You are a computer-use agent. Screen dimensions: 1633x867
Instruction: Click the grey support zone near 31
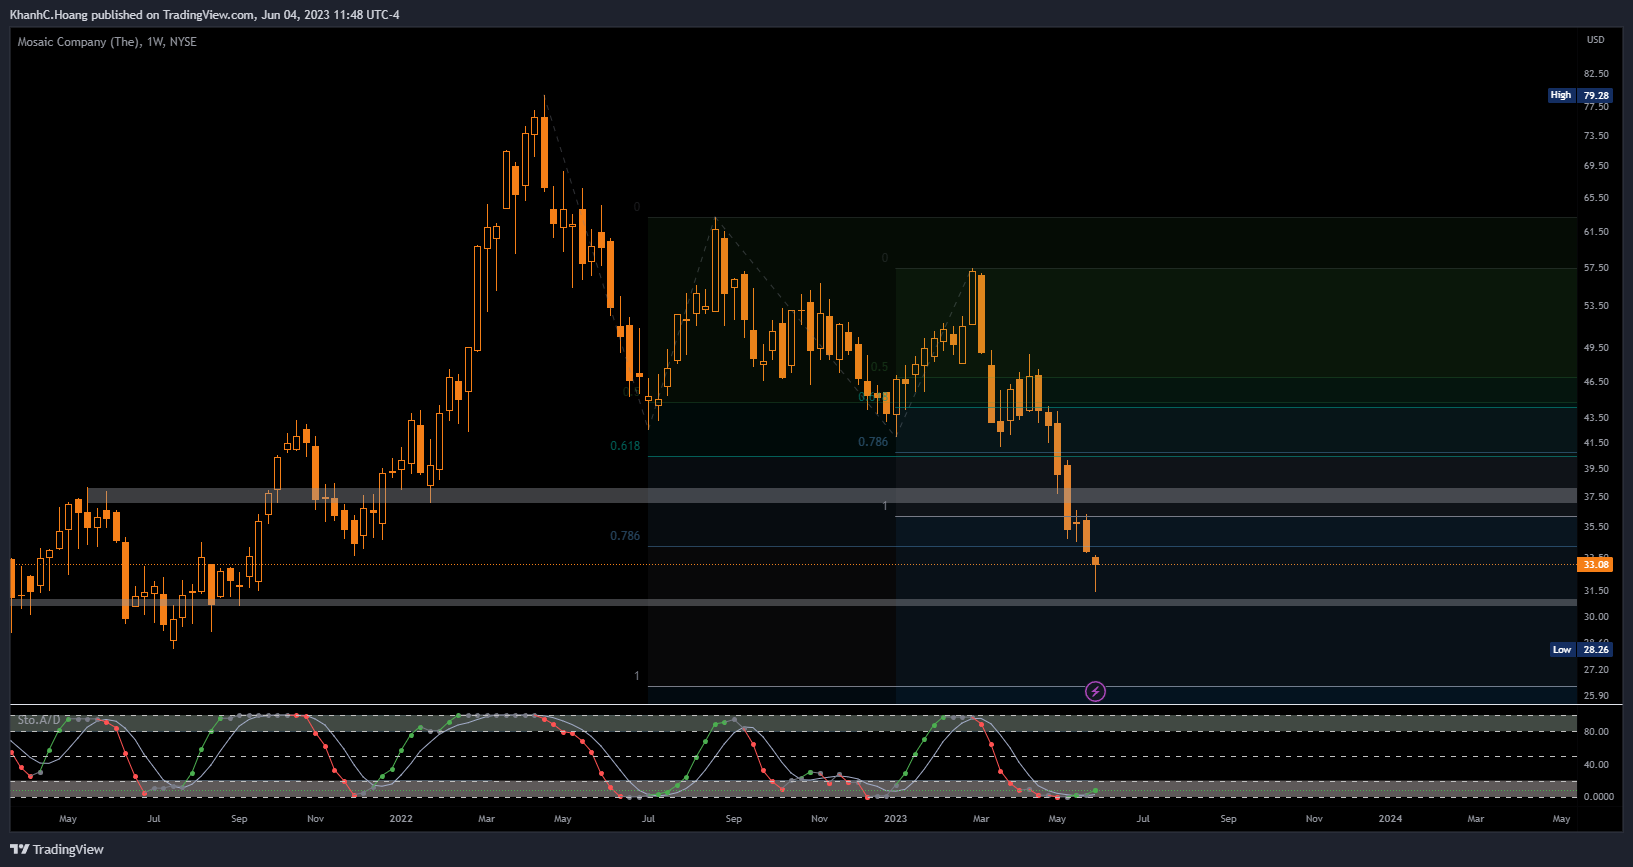(794, 602)
